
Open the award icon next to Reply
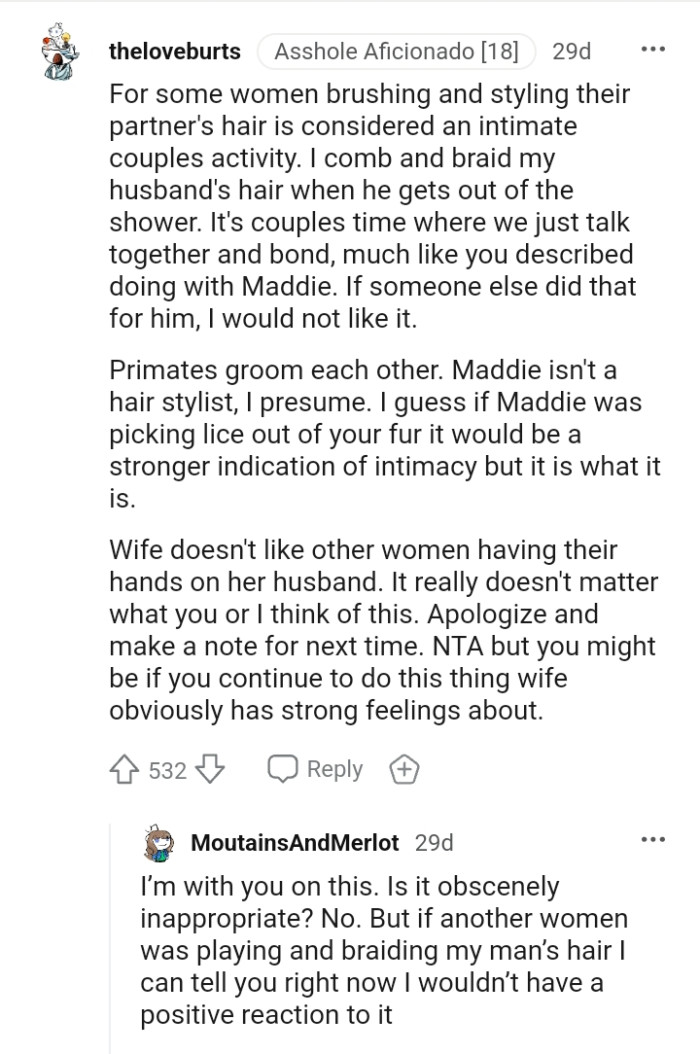404,768
